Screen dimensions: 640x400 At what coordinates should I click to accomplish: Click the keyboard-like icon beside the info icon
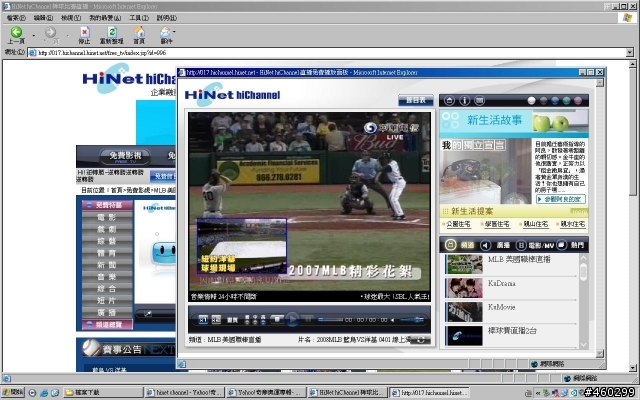(x=480, y=100)
